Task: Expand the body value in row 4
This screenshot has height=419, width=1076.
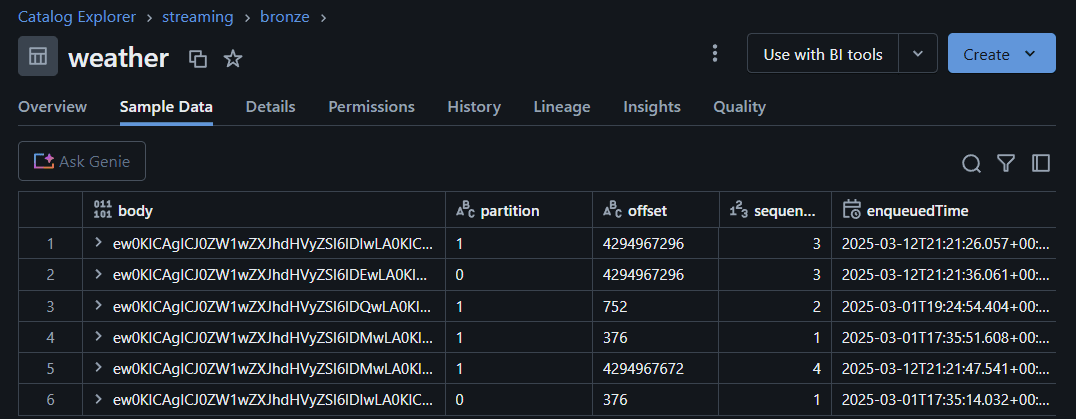Action: [x=99, y=337]
